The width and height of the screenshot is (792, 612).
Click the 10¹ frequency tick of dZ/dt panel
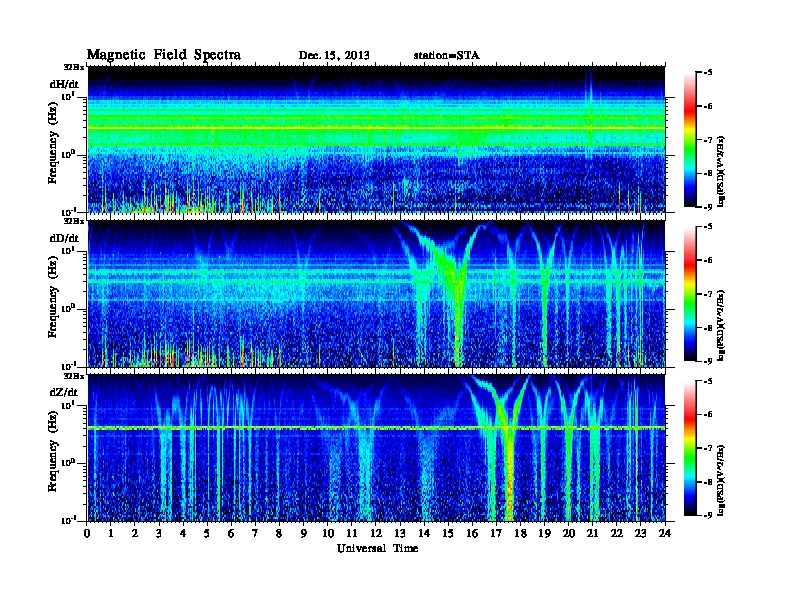68,405
